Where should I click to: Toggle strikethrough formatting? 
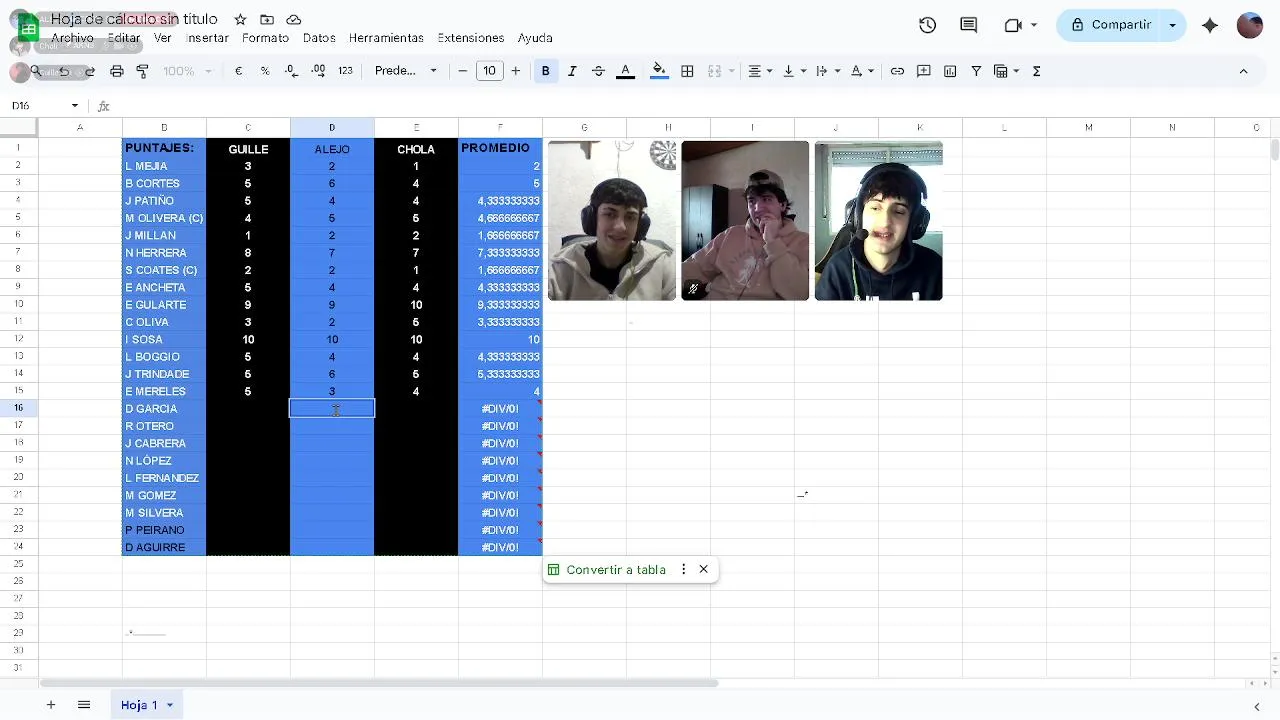[598, 71]
